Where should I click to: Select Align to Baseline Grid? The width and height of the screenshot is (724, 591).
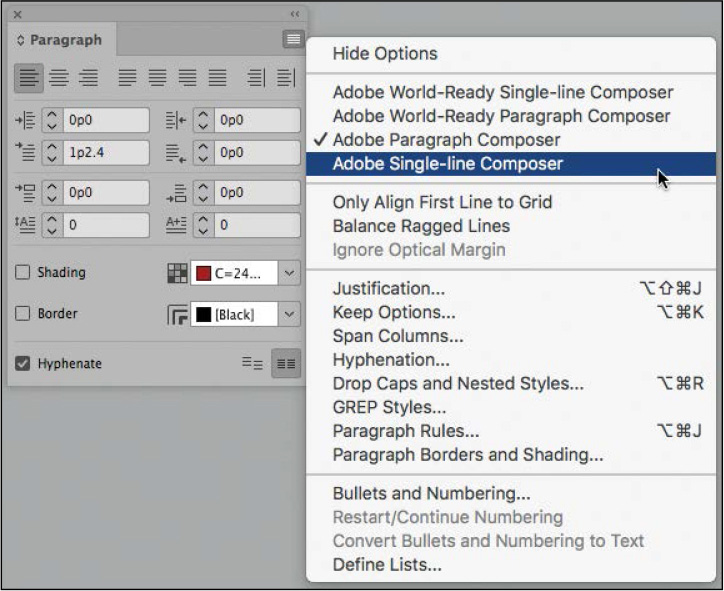tap(286, 363)
